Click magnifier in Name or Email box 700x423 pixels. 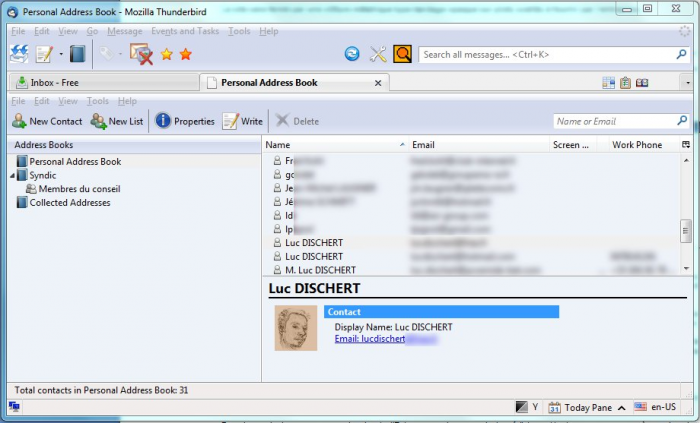pos(682,121)
